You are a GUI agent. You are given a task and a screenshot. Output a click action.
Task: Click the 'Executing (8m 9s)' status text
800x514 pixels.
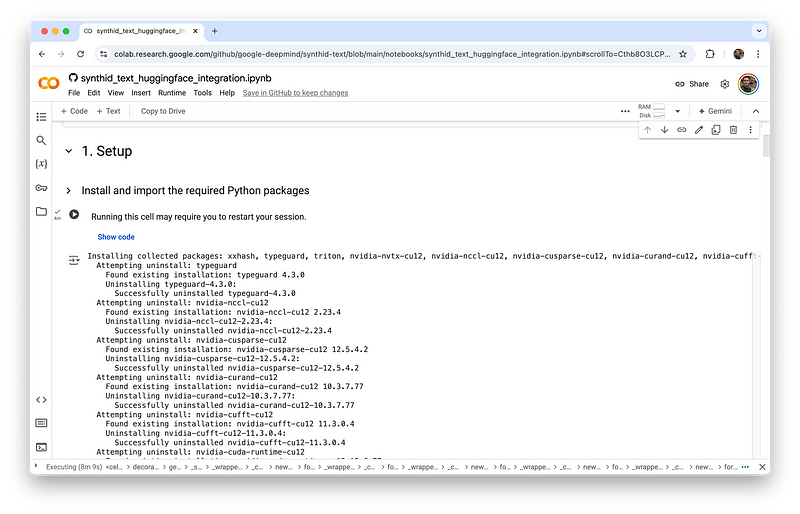74,467
